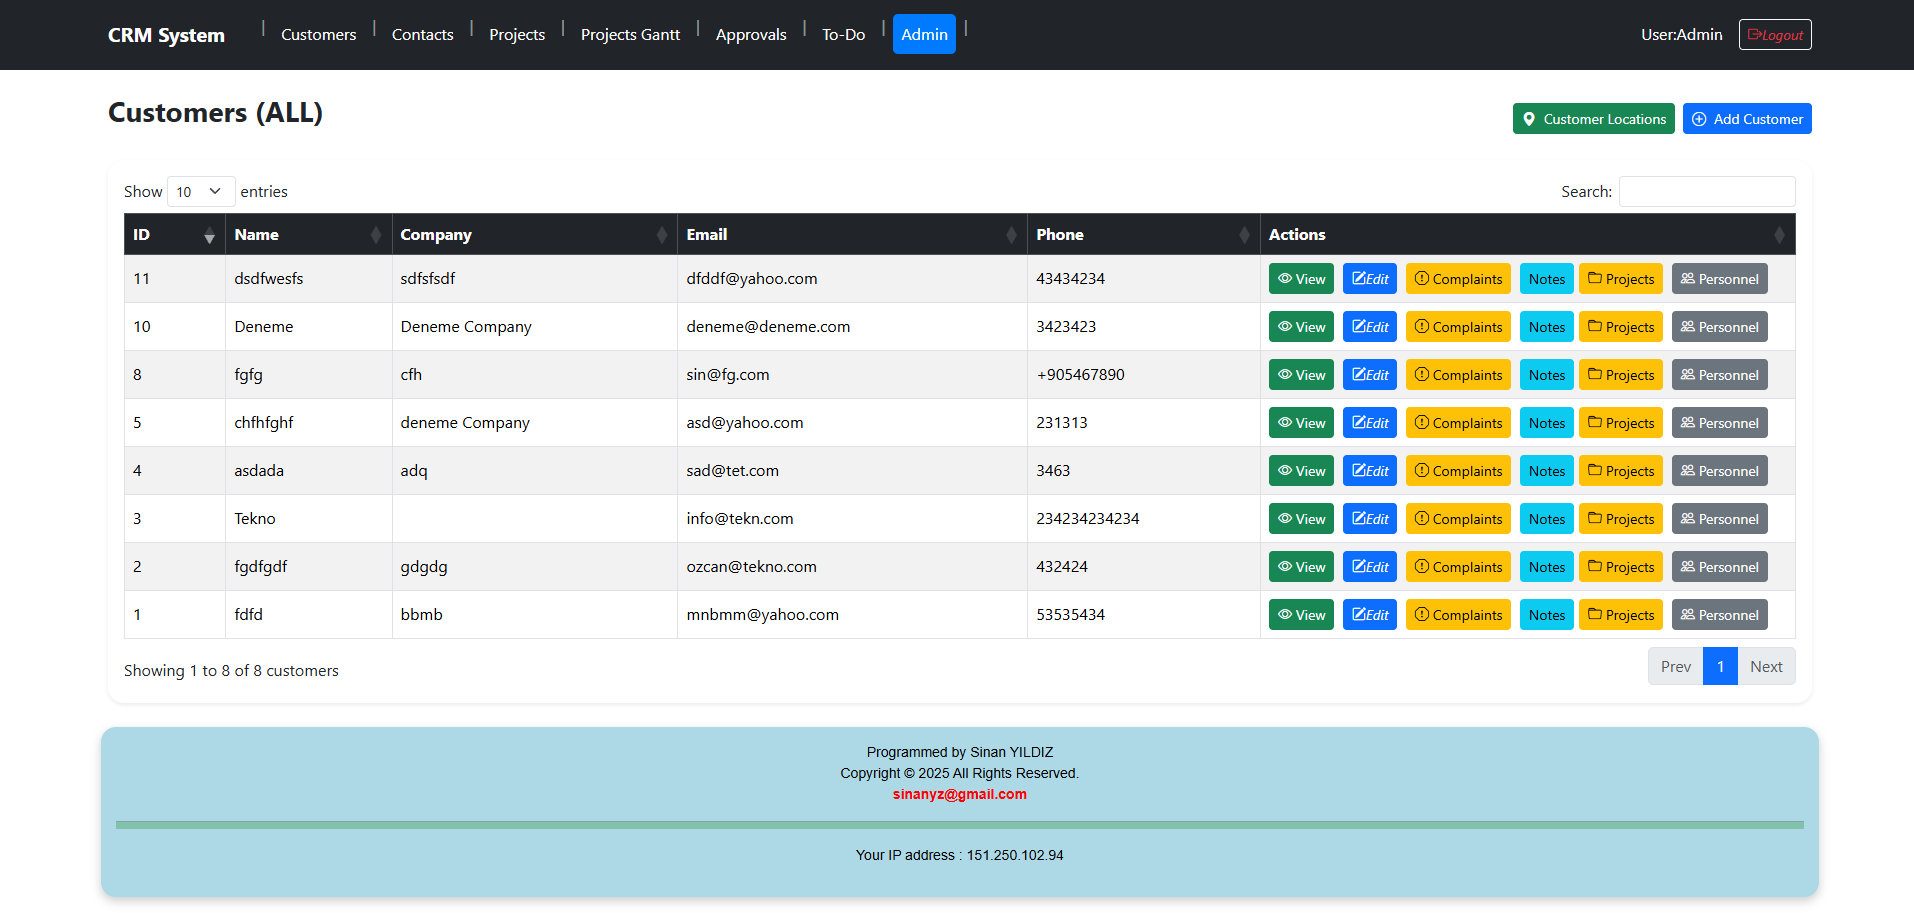Click the Showing 1 to 8 of 8 customers text
The height and width of the screenshot is (913, 1914).
tap(231, 671)
